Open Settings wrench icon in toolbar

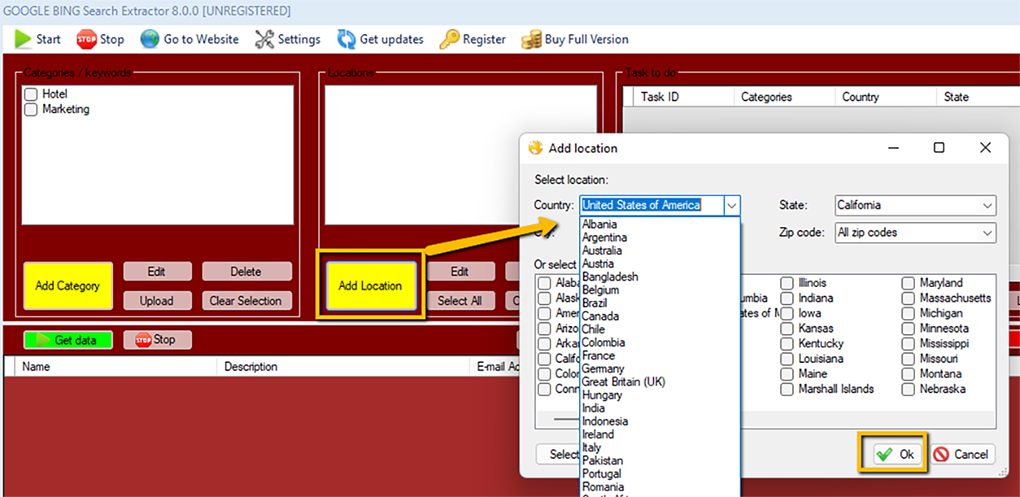[x=264, y=39]
